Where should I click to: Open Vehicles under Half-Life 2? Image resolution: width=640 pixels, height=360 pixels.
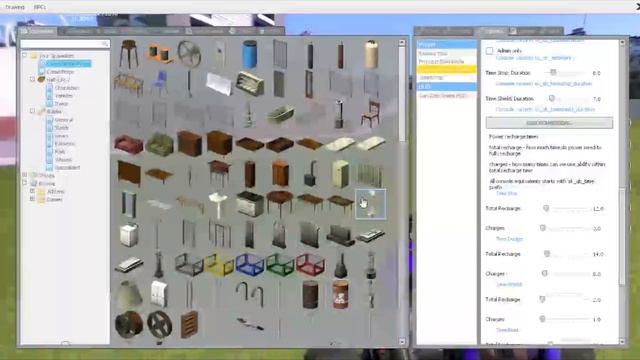coord(63,96)
